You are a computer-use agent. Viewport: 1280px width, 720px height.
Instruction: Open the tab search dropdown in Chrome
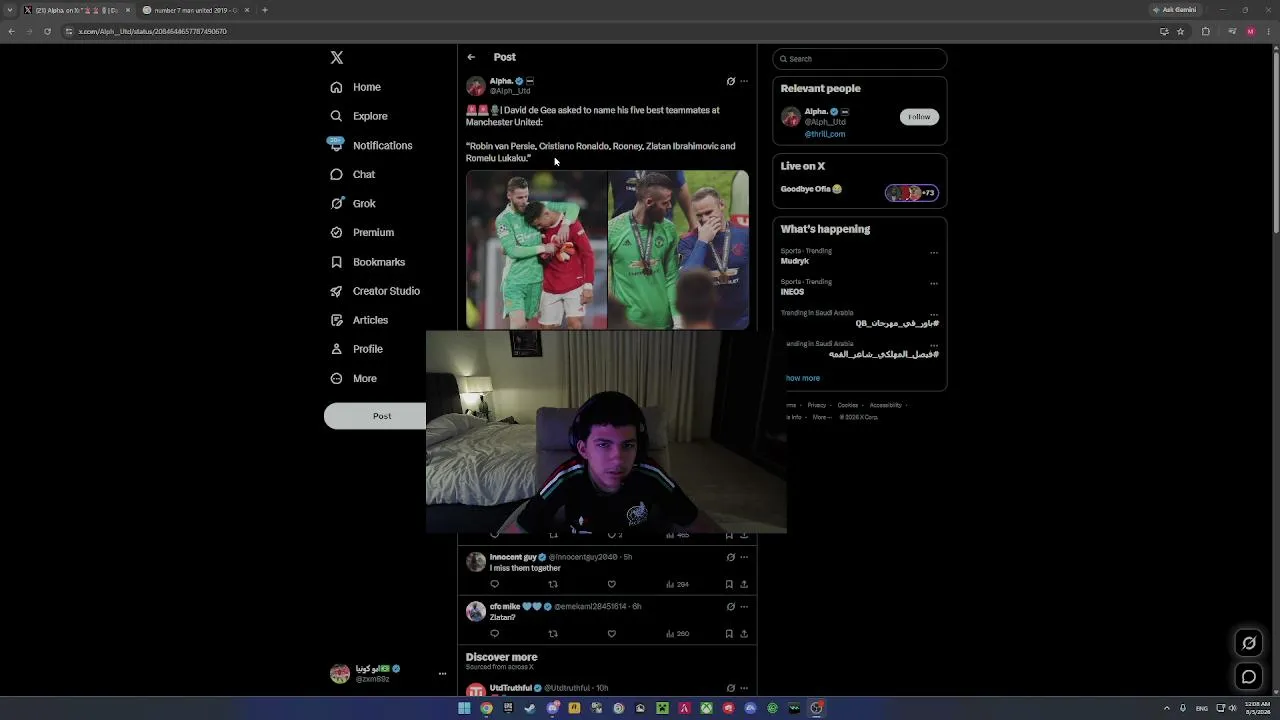[10, 10]
